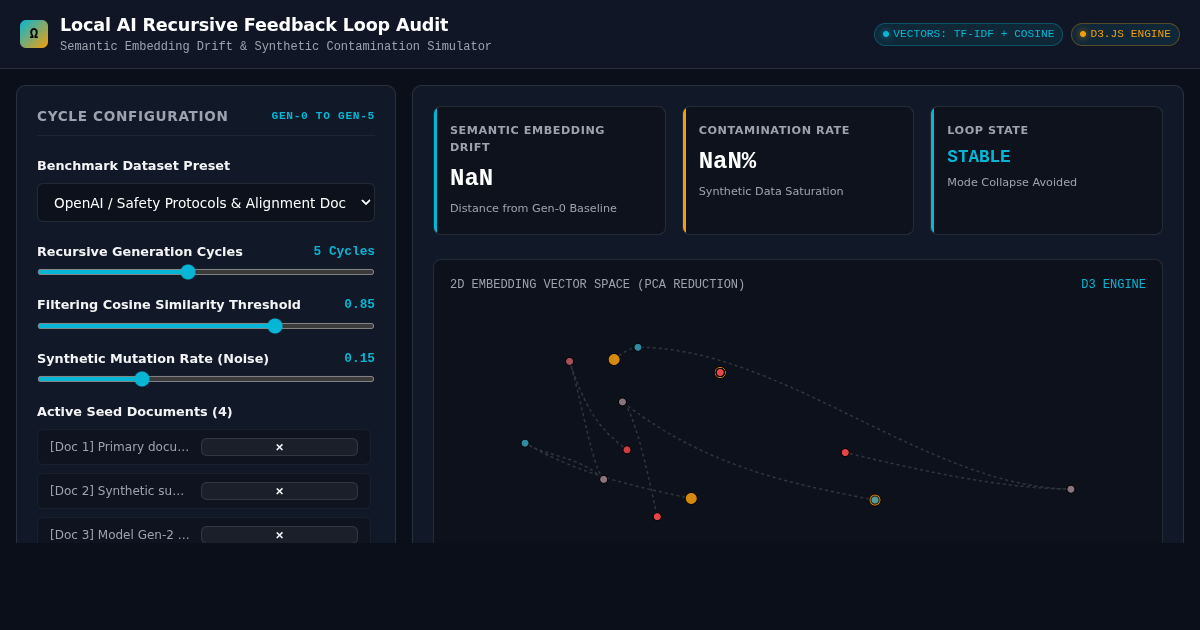Click the "[Doc 3] Model Gen-2 ..." label

(120, 535)
